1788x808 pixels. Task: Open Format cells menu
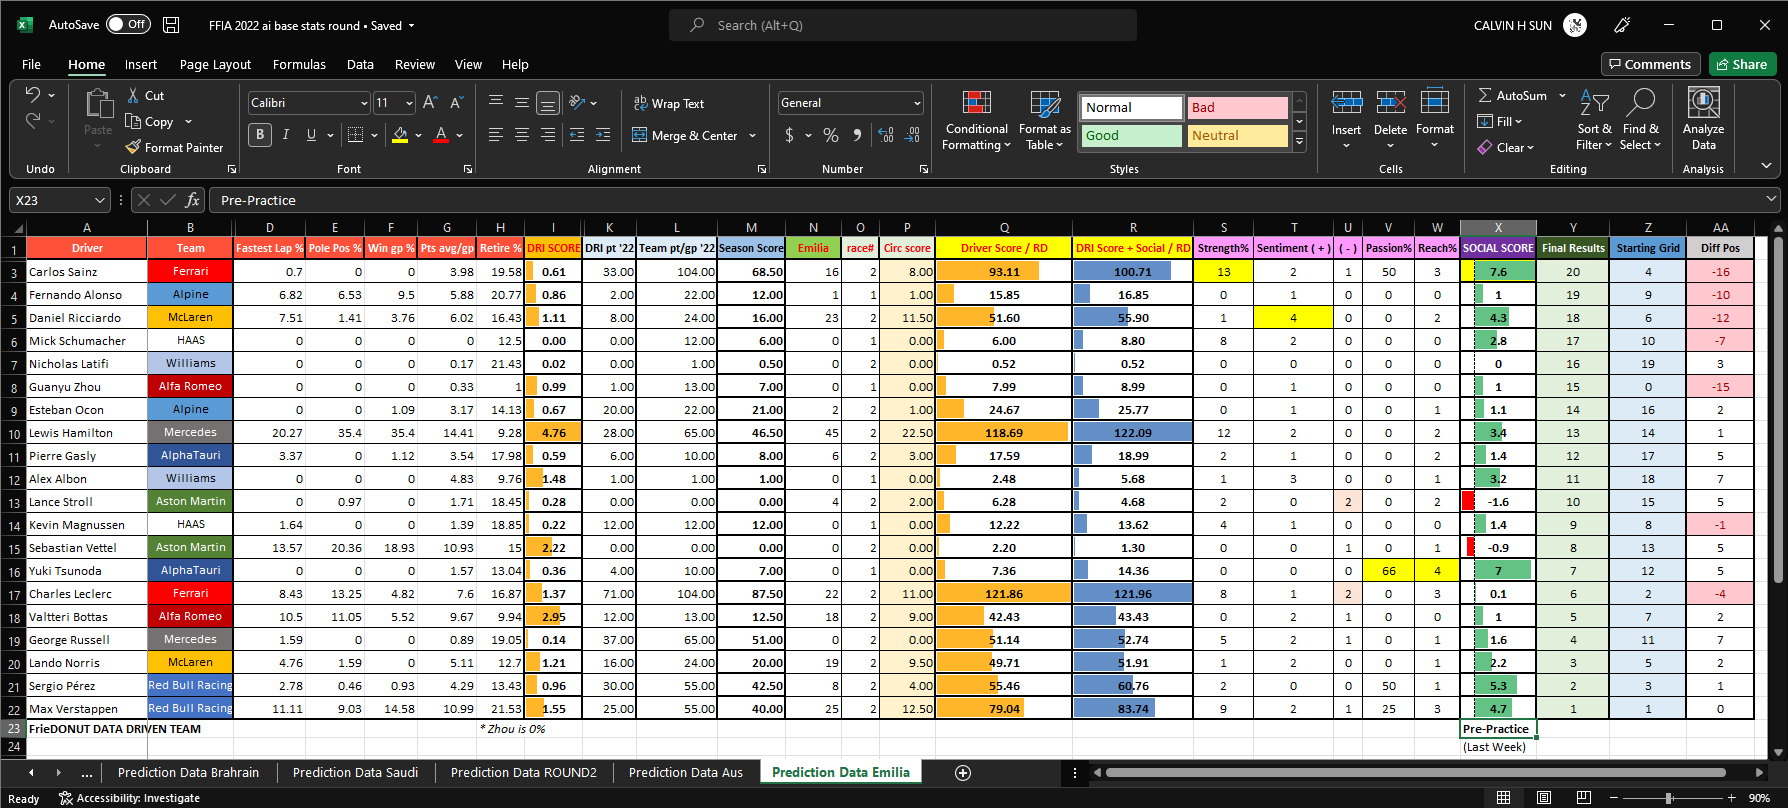click(x=1434, y=120)
